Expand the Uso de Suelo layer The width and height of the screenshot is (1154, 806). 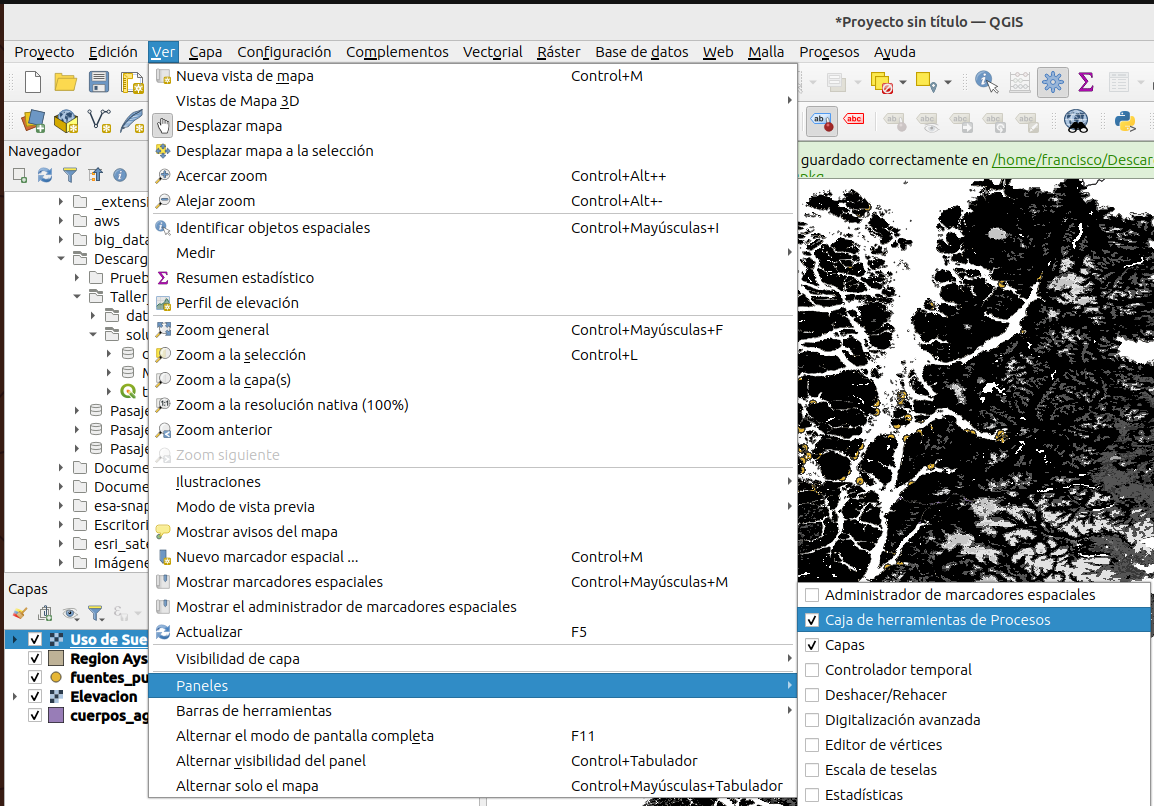(15, 639)
